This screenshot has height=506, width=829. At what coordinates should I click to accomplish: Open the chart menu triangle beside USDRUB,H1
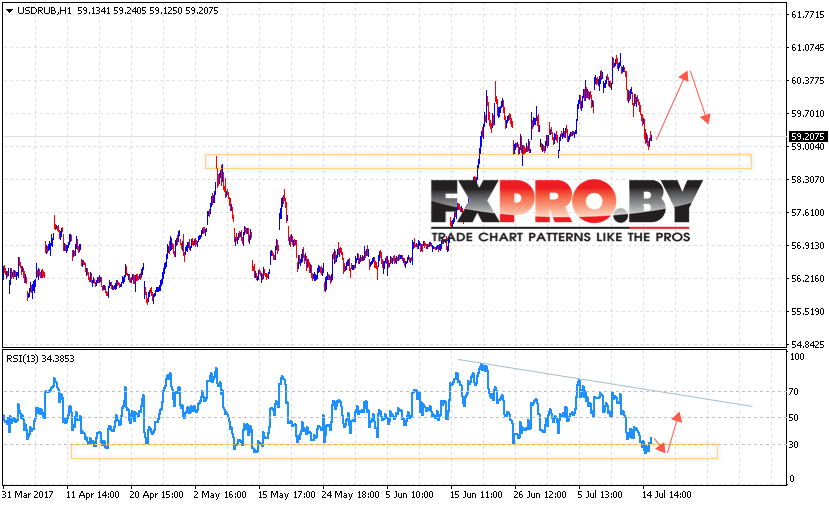point(9,11)
